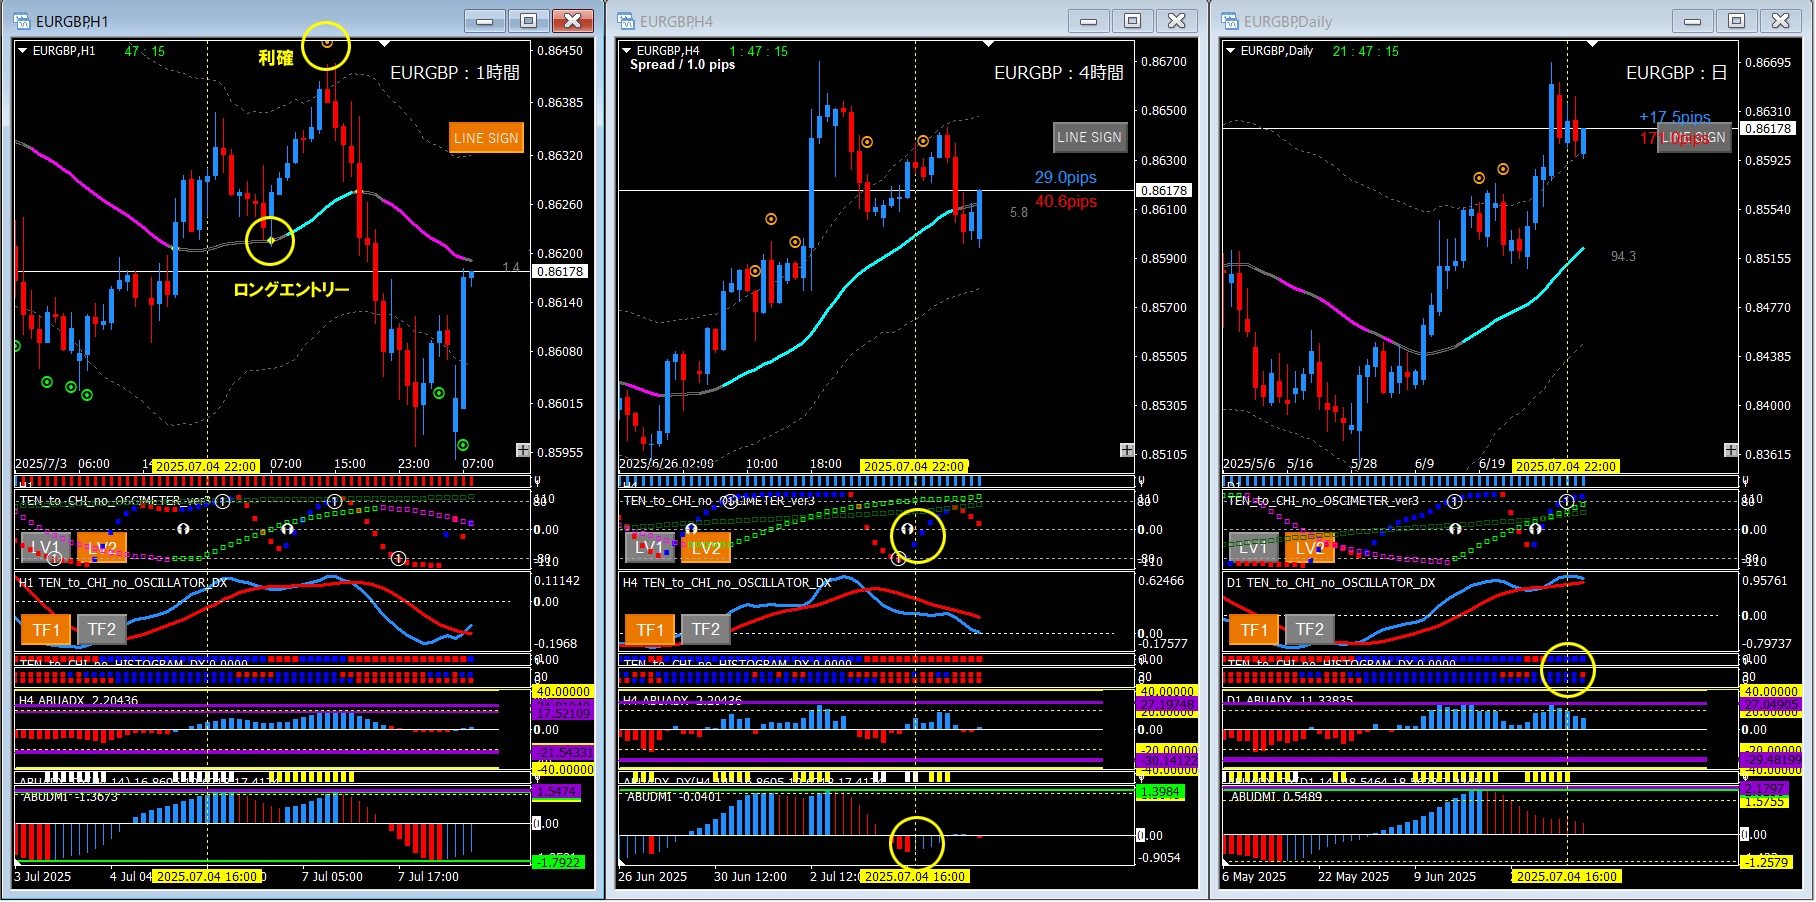1816x902 pixels.
Task: Click the chart shift triangle on H1 chart
Action: point(385,44)
